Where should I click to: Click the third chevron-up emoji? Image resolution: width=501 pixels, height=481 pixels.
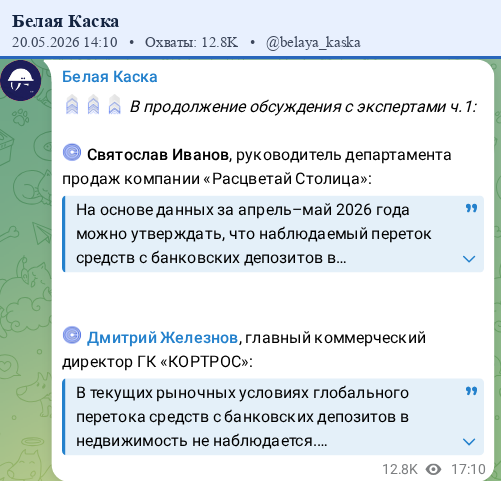pyautogui.click(x=115, y=105)
